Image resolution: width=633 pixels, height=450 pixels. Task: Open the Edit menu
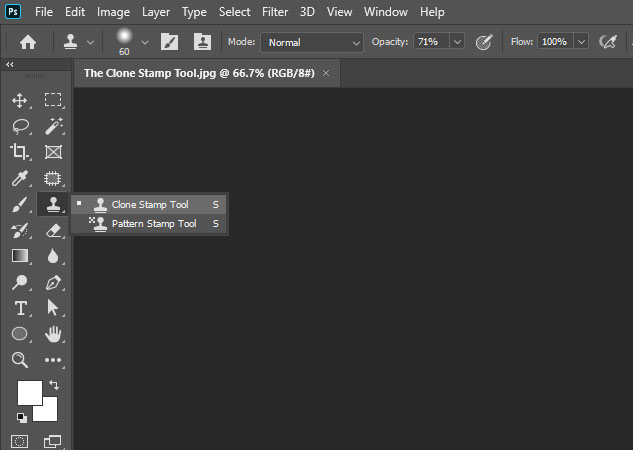(75, 12)
